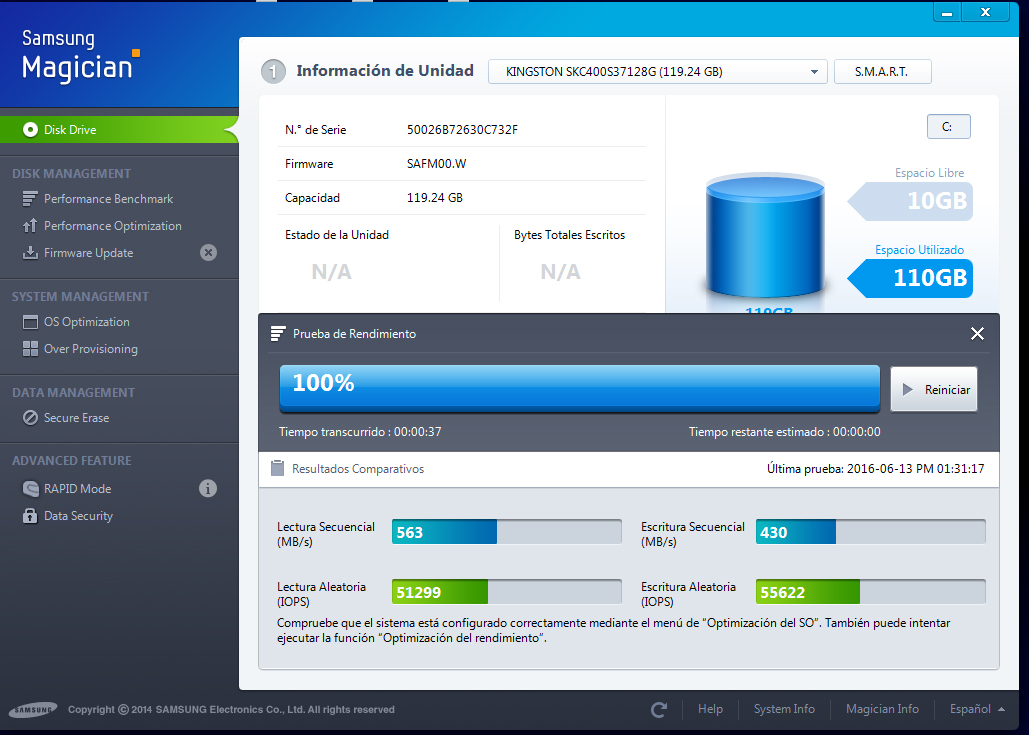Open RAPID Mode
The width and height of the screenshot is (1029, 735).
tap(77, 489)
